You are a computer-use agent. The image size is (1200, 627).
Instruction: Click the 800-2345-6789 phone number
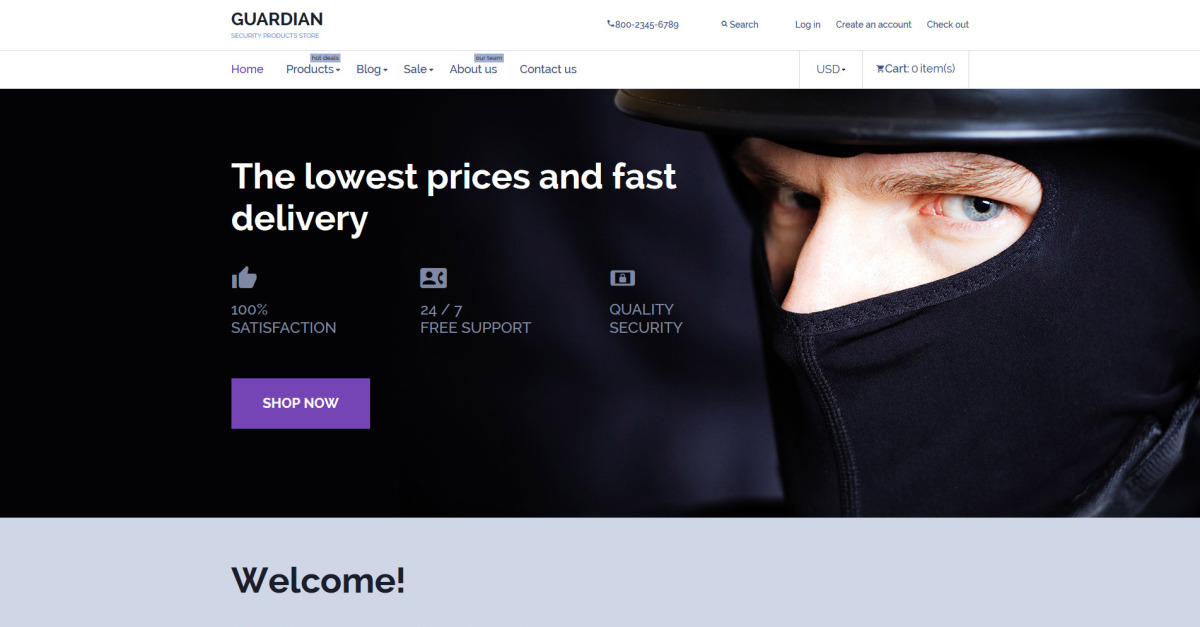click(646, 24)
